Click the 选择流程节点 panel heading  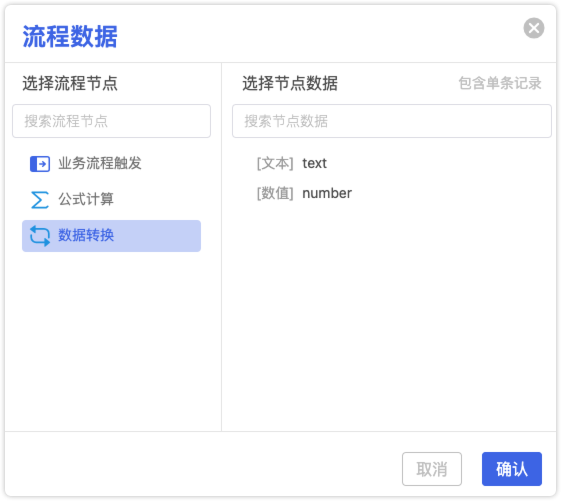70,83
